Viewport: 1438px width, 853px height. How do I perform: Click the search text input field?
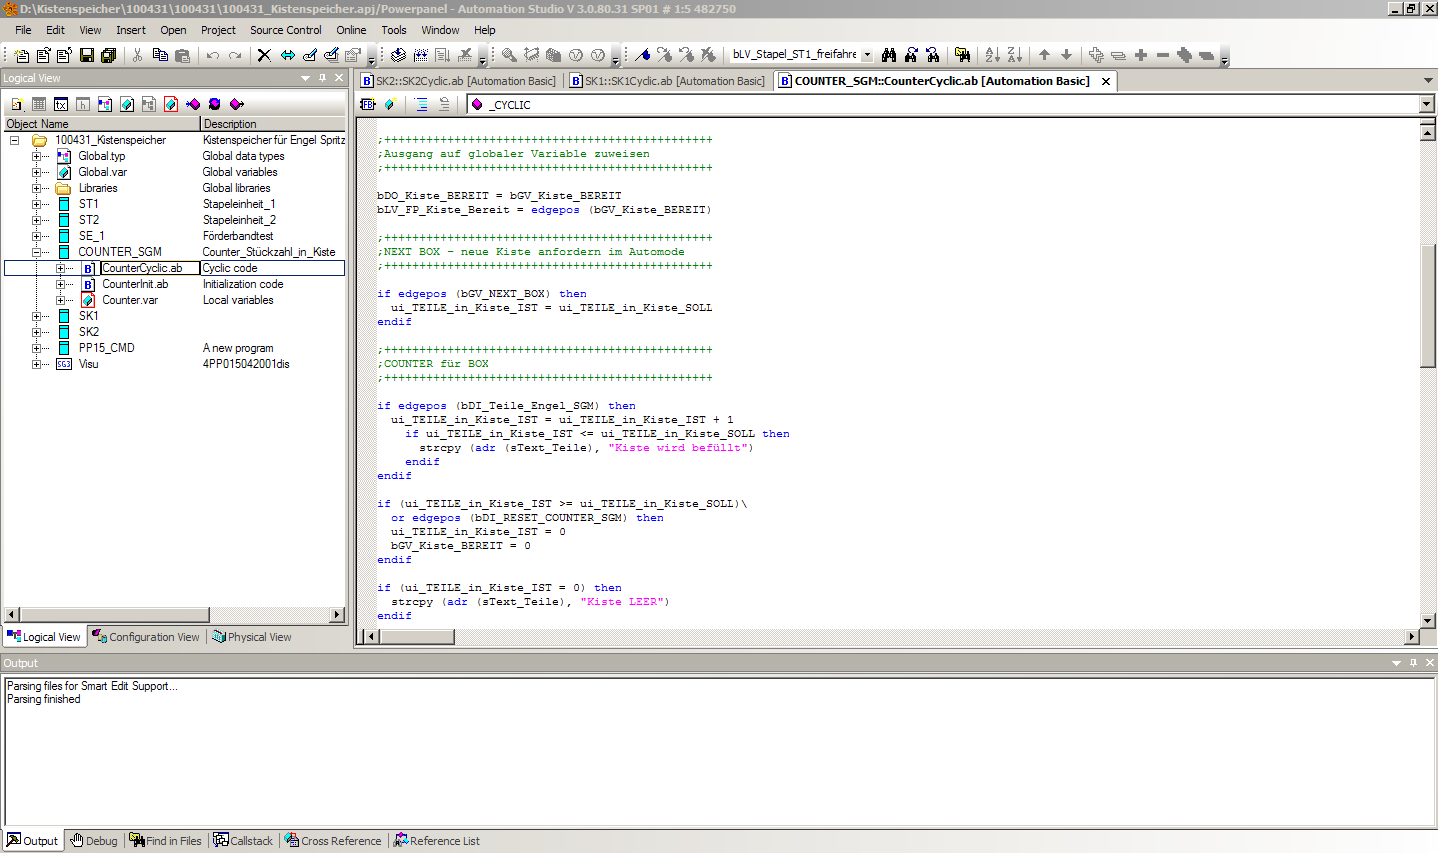pyautogui.click(x=795, y=55)
